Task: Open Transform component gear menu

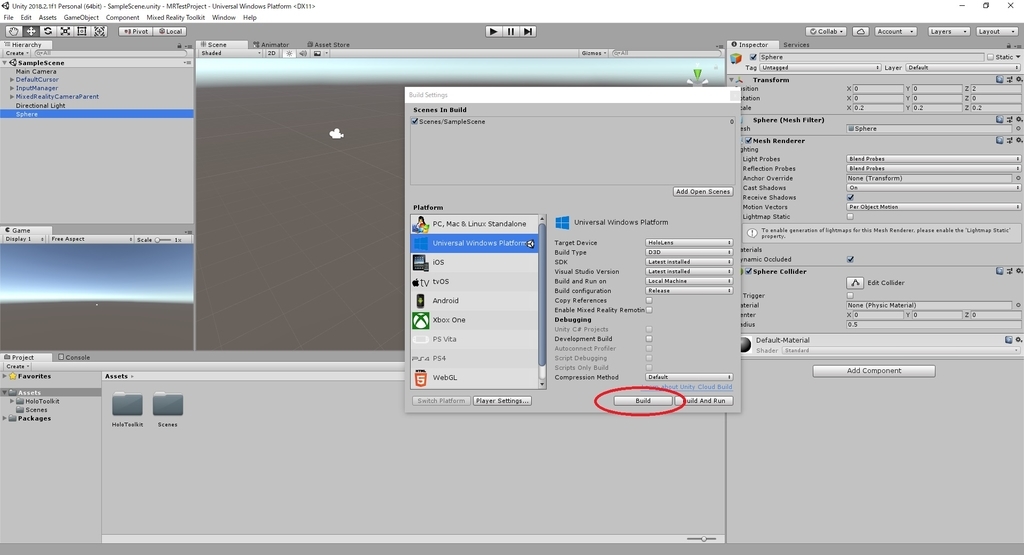Action: tap(1019, 80)
